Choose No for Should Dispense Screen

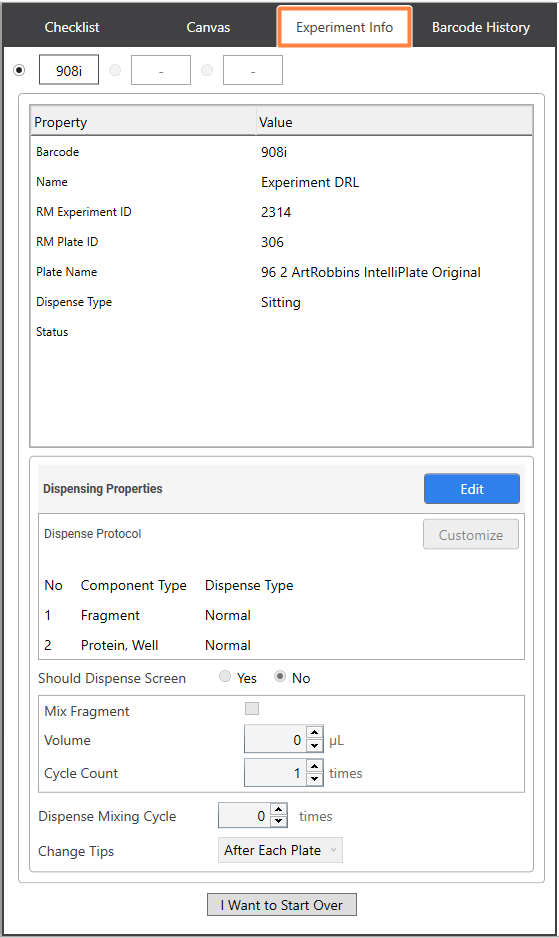(280, 677)
